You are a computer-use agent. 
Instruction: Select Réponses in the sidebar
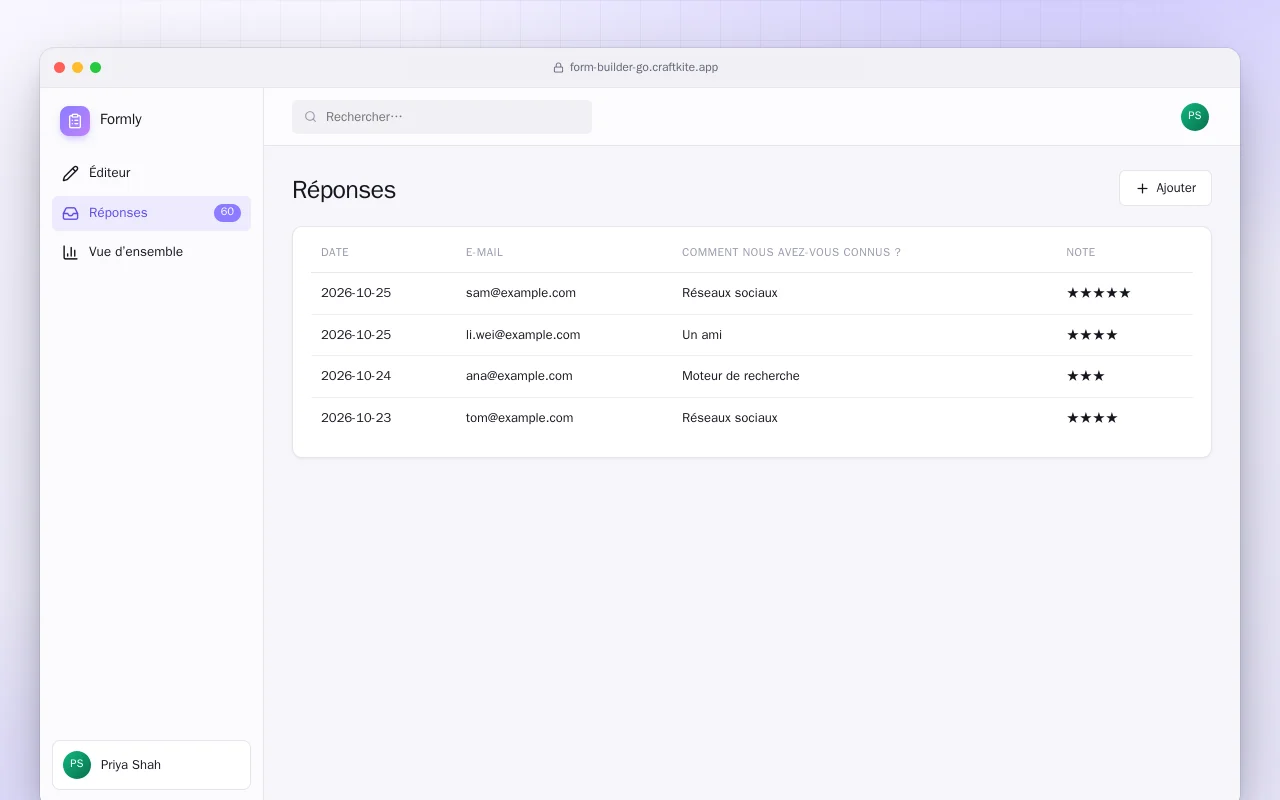point(151,213)
